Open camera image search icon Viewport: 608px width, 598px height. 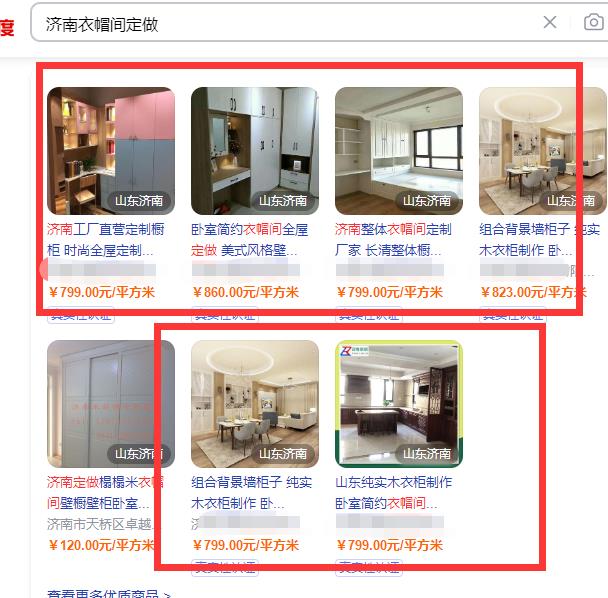pyautogui.click(x=594, y=22)
